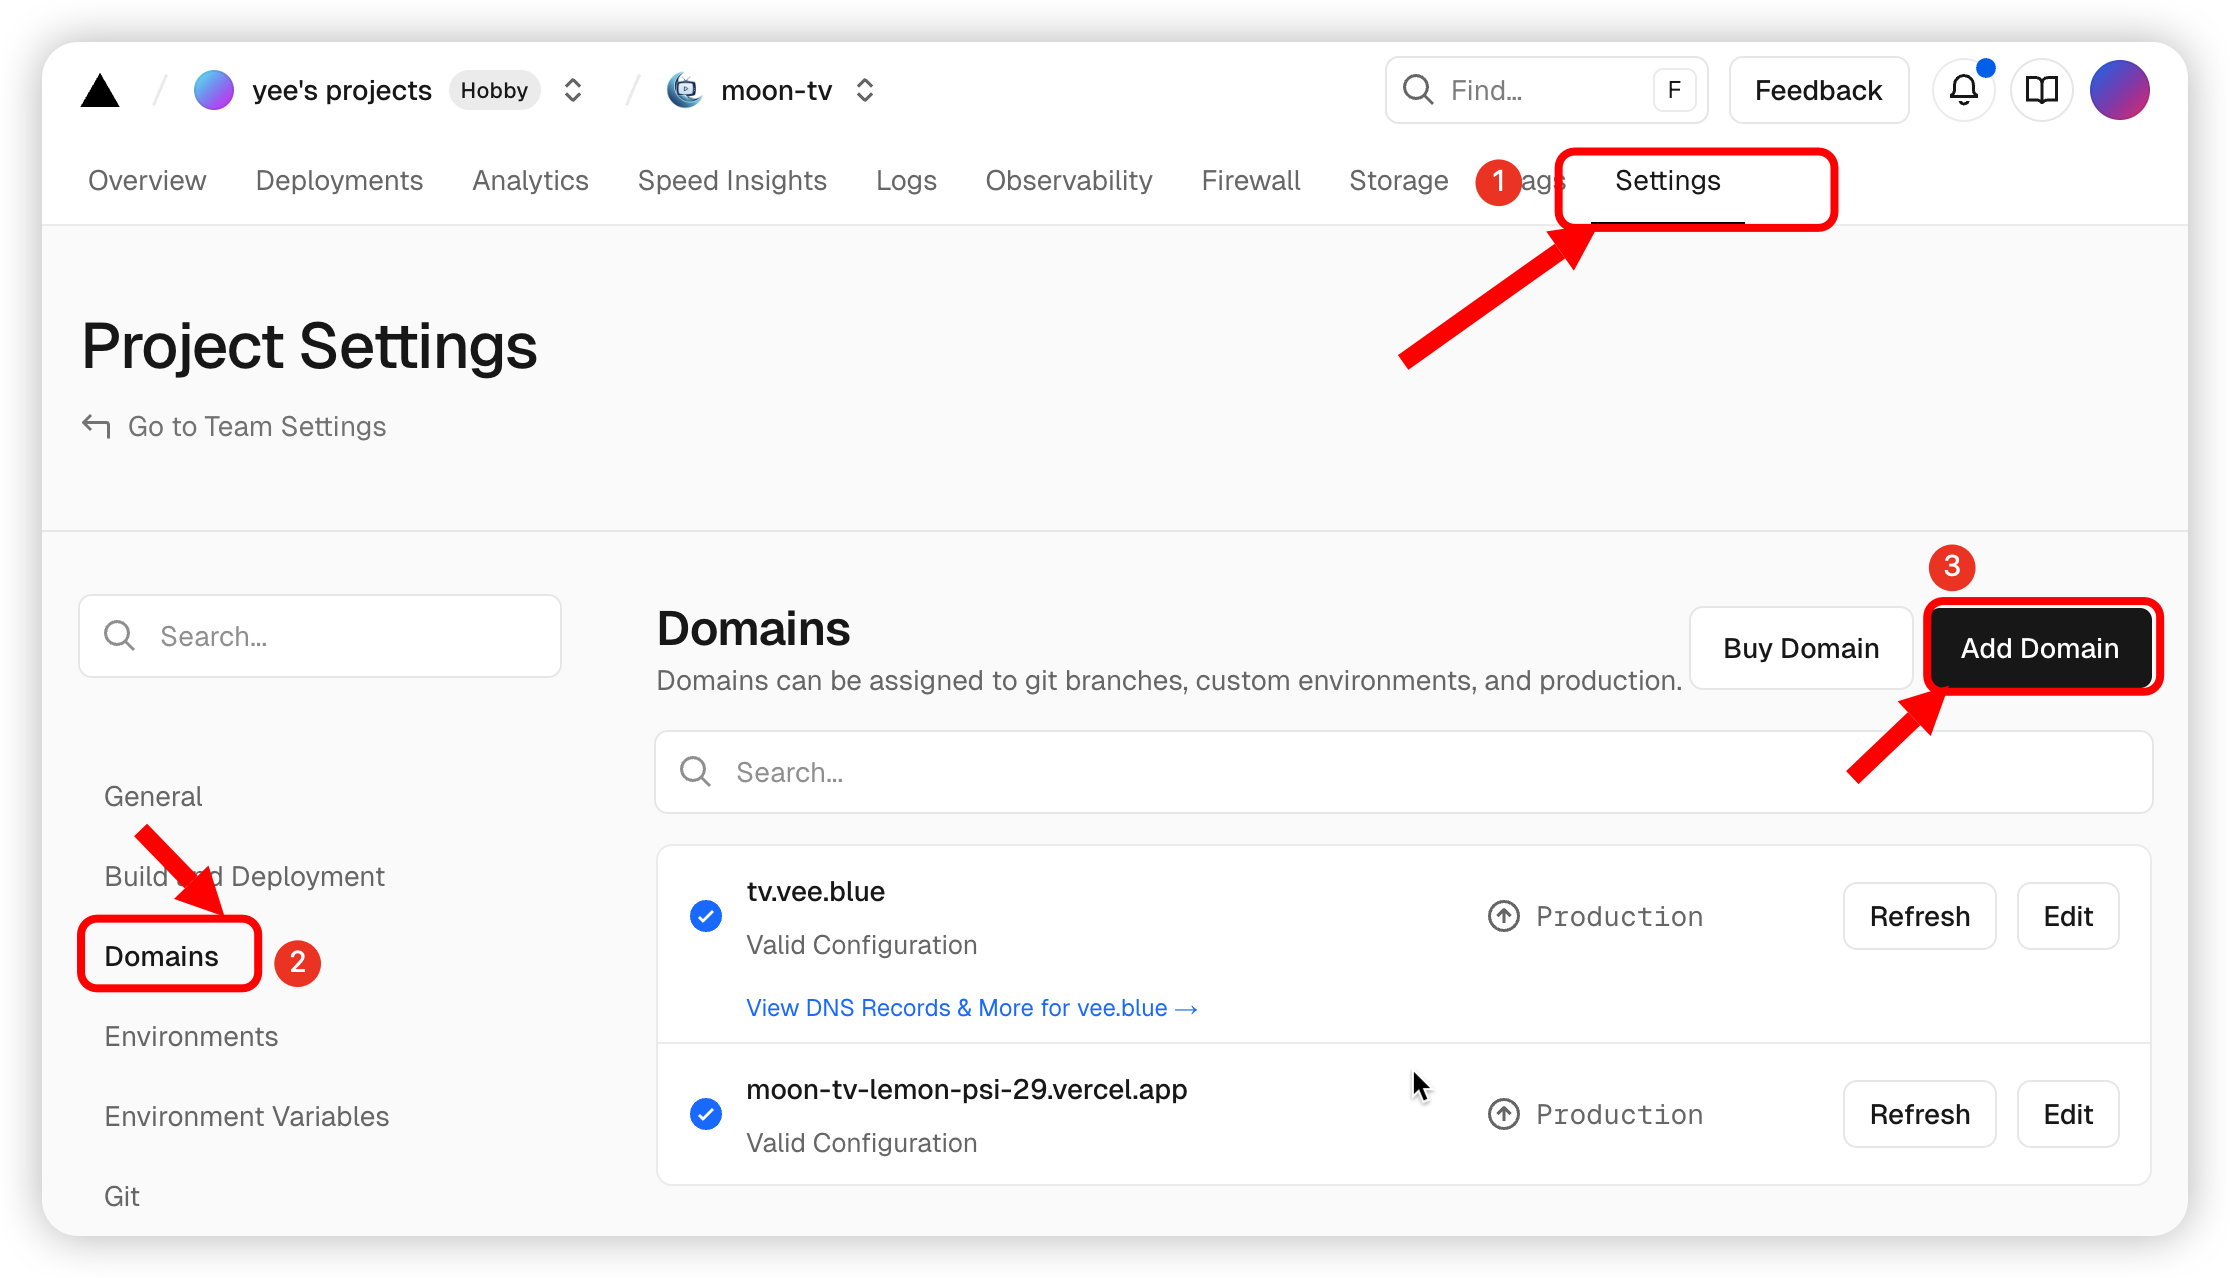Select Environment Variables in sidebar
The image size is (2230, 1278).
pyautogui.click(x=246, y=1116)
